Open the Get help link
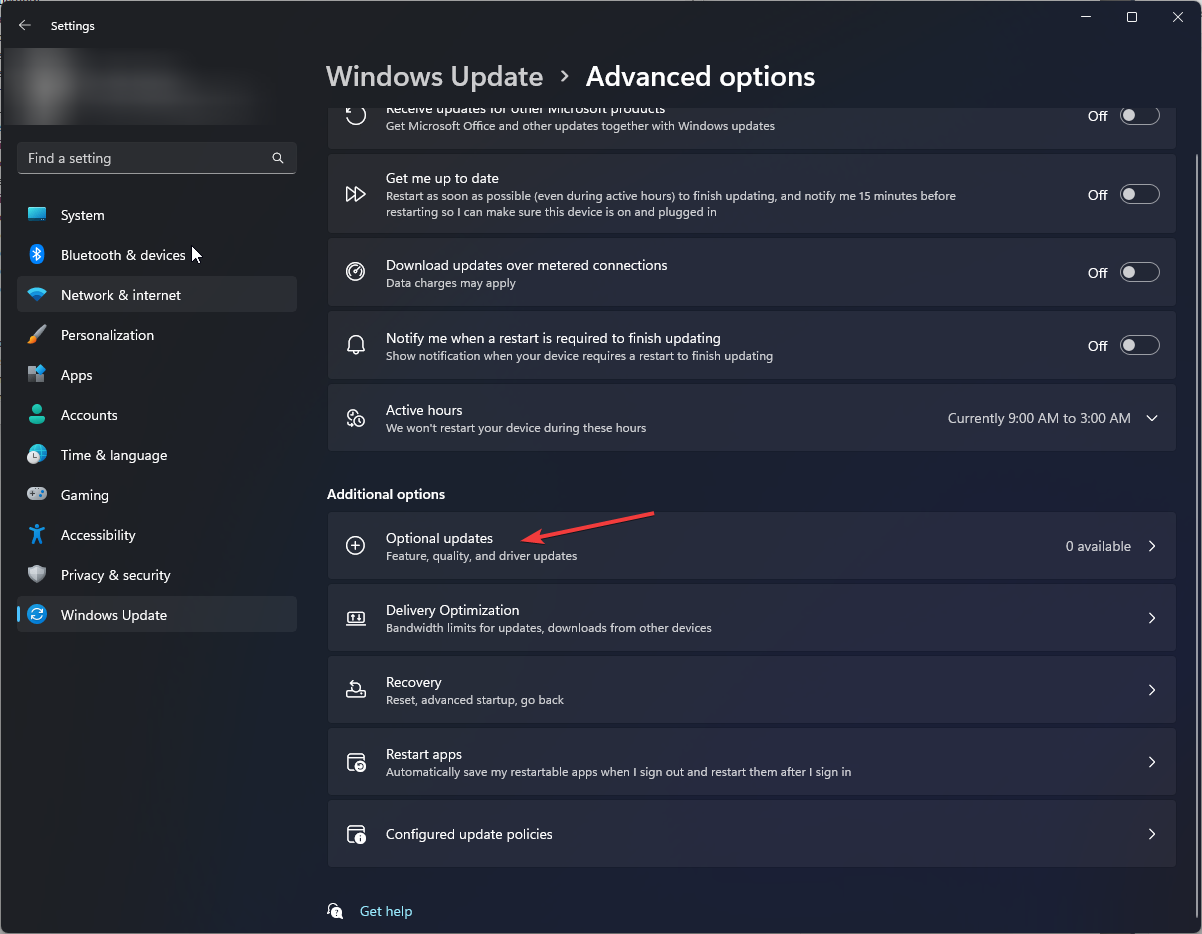This screenshot has width=1202, height=934. point(386,911)
